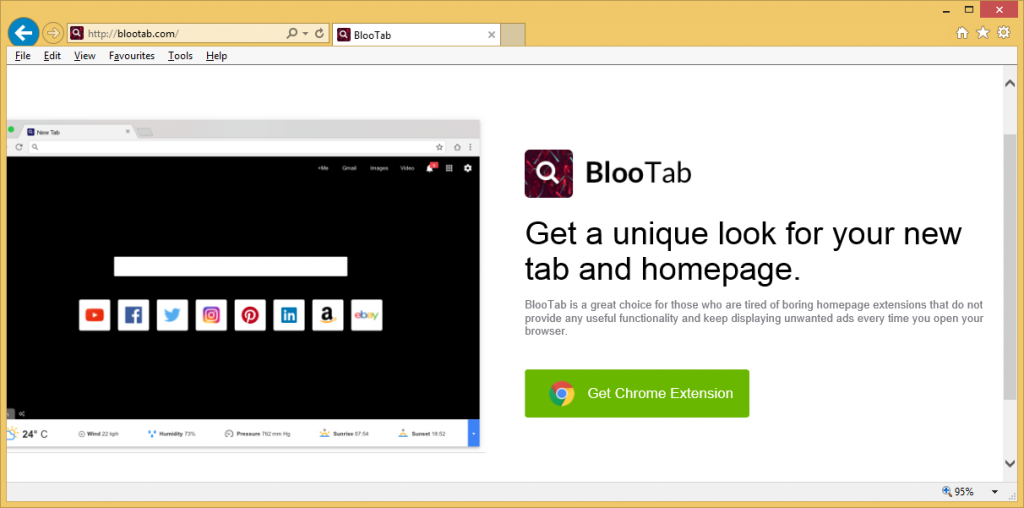Click the browser Back arrow button
1024x508 pixels.
(23, 33)
